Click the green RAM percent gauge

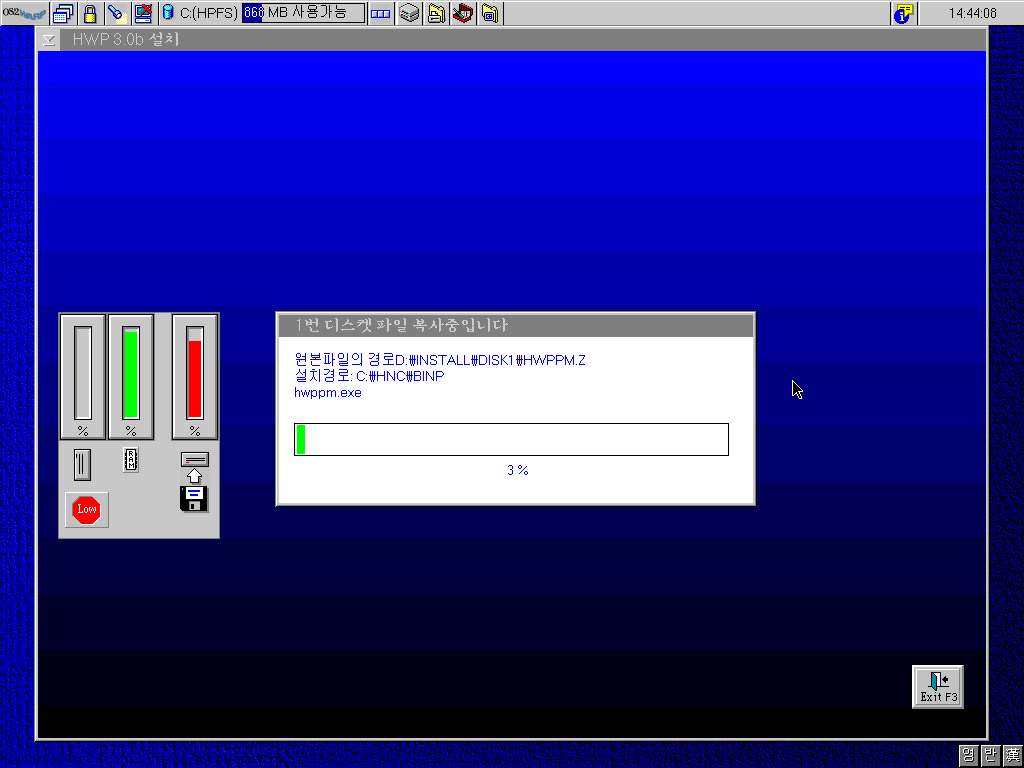(131, 377)
